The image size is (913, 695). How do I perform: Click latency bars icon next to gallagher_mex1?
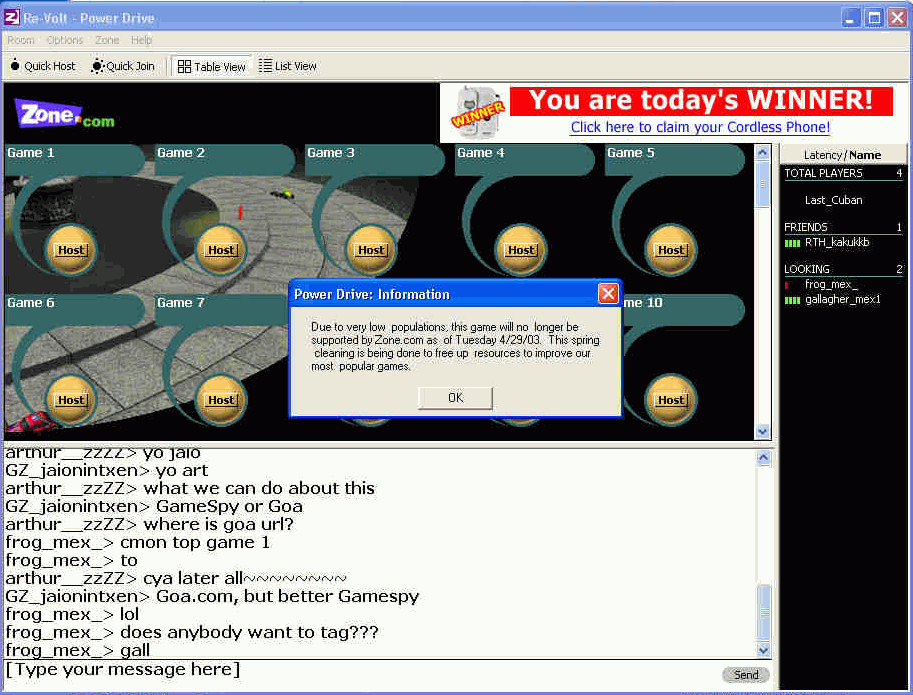792,300
